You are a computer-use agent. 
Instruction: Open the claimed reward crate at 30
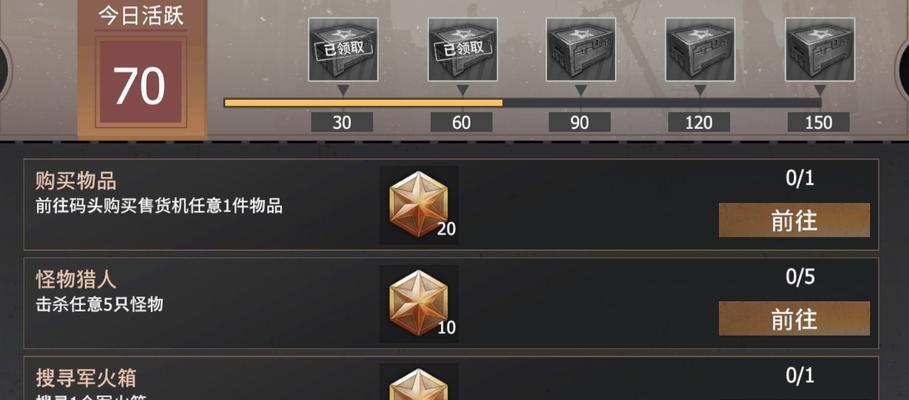click(343, 49)
